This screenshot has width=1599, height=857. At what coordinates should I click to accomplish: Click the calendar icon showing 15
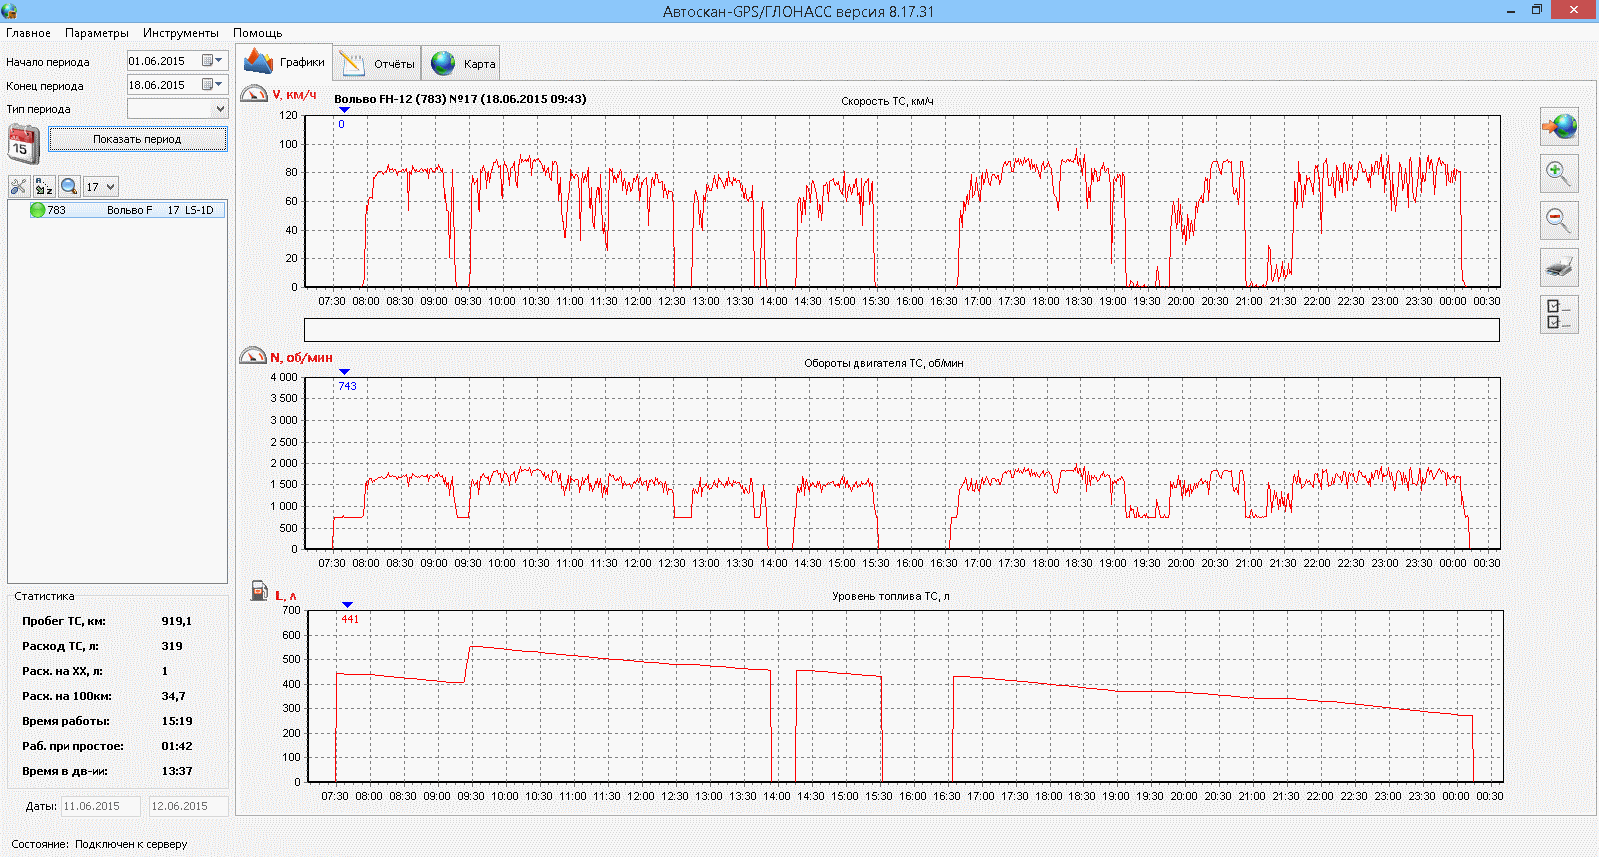coord(23,143)
